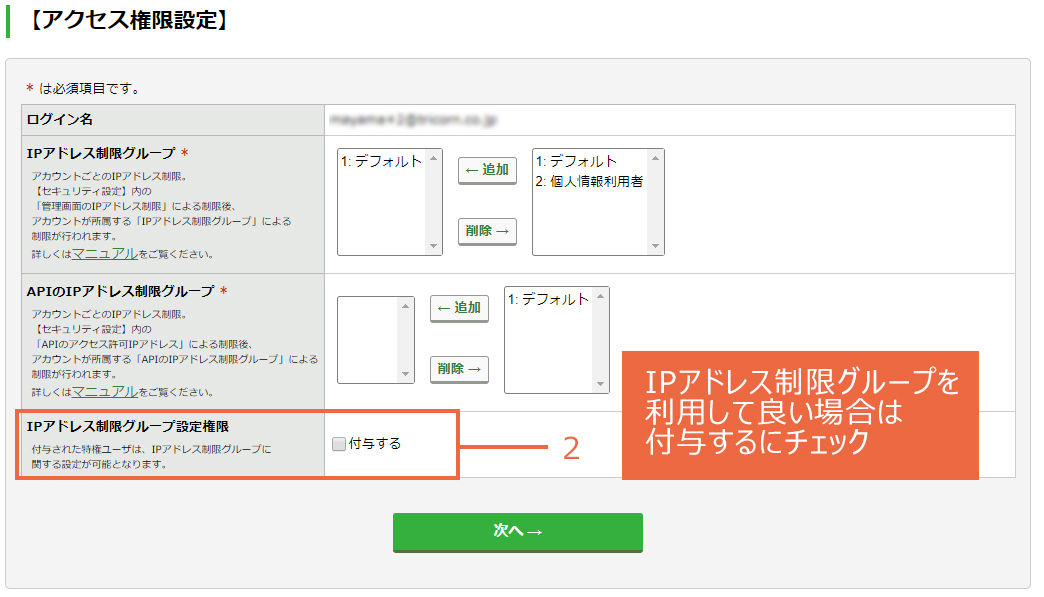Click up arrow of right IP group list scrollbar
The image size is (1044, 597).
coord(655,158)
